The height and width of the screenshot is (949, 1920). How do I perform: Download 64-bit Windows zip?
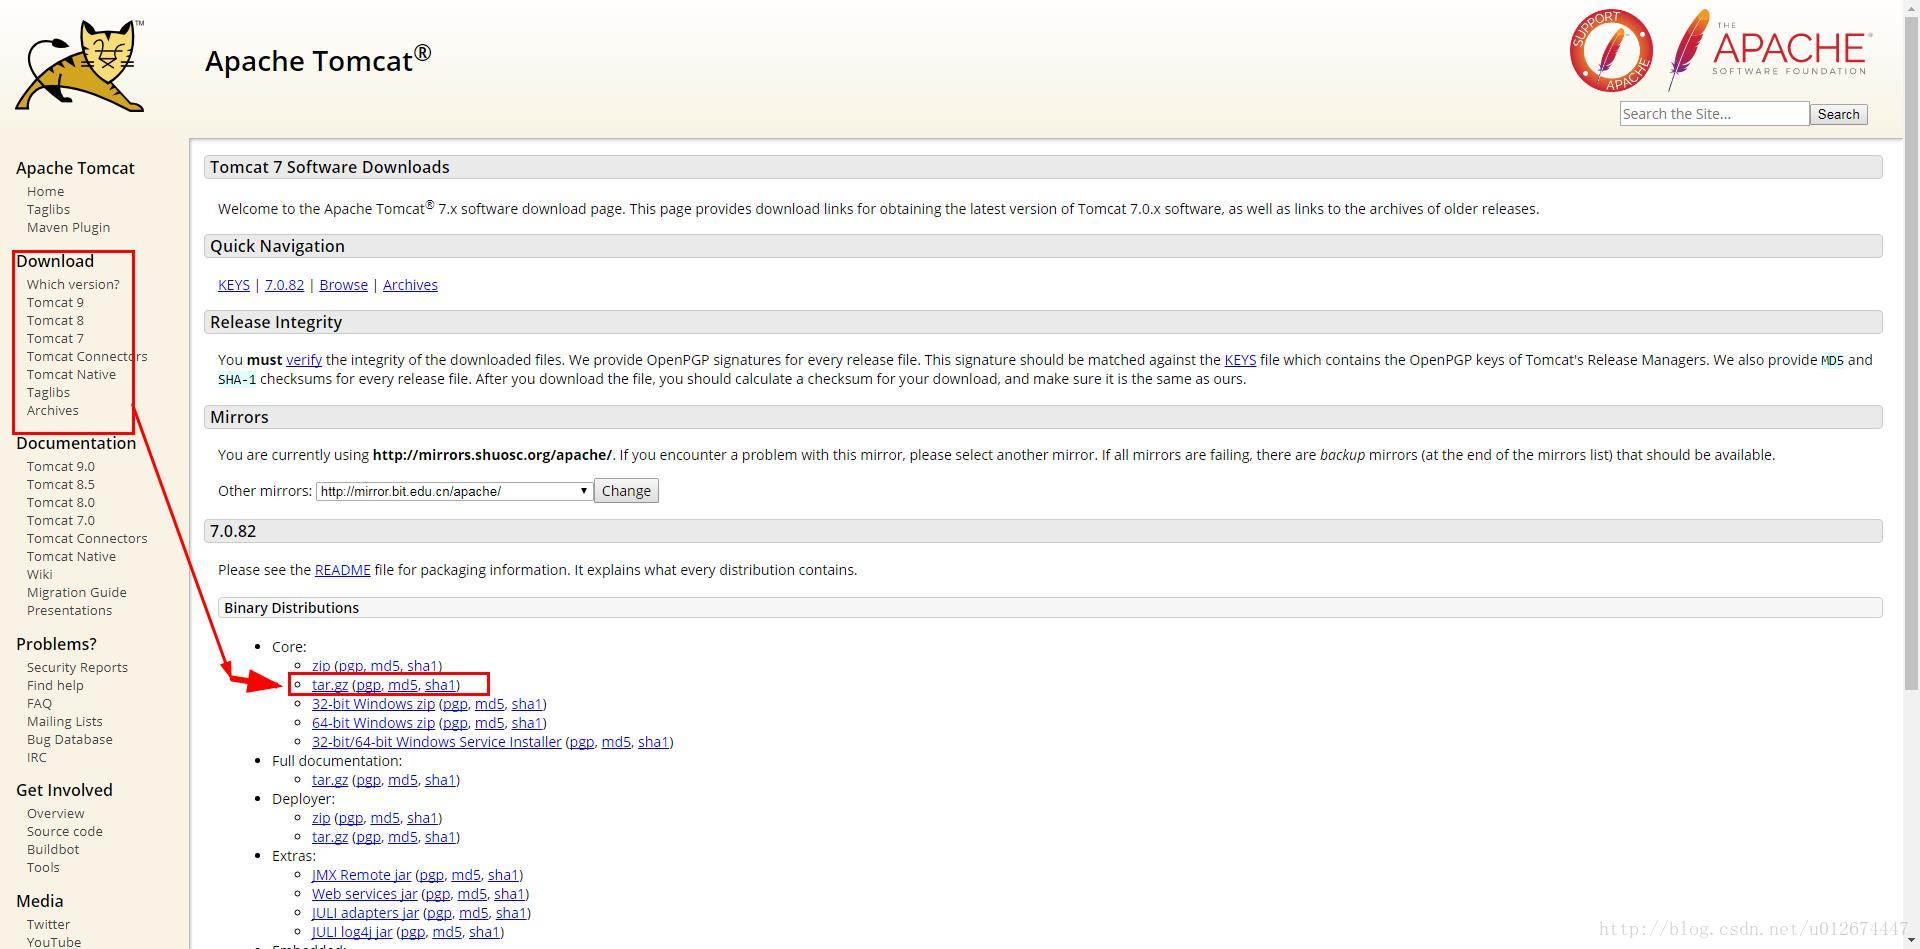pos(373,723)
